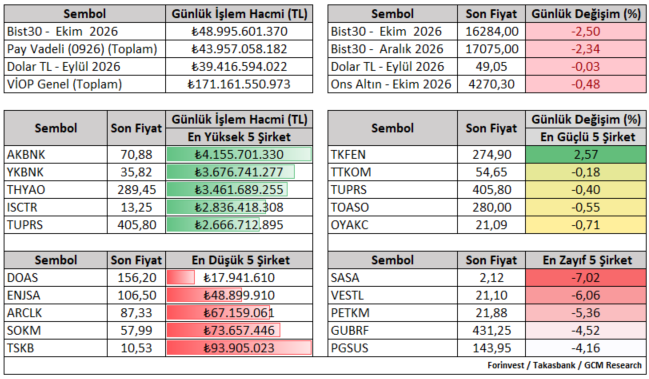Select the PGSUS -4,16 change cell
Screen dimensions: 649x379
pos(586,348)
